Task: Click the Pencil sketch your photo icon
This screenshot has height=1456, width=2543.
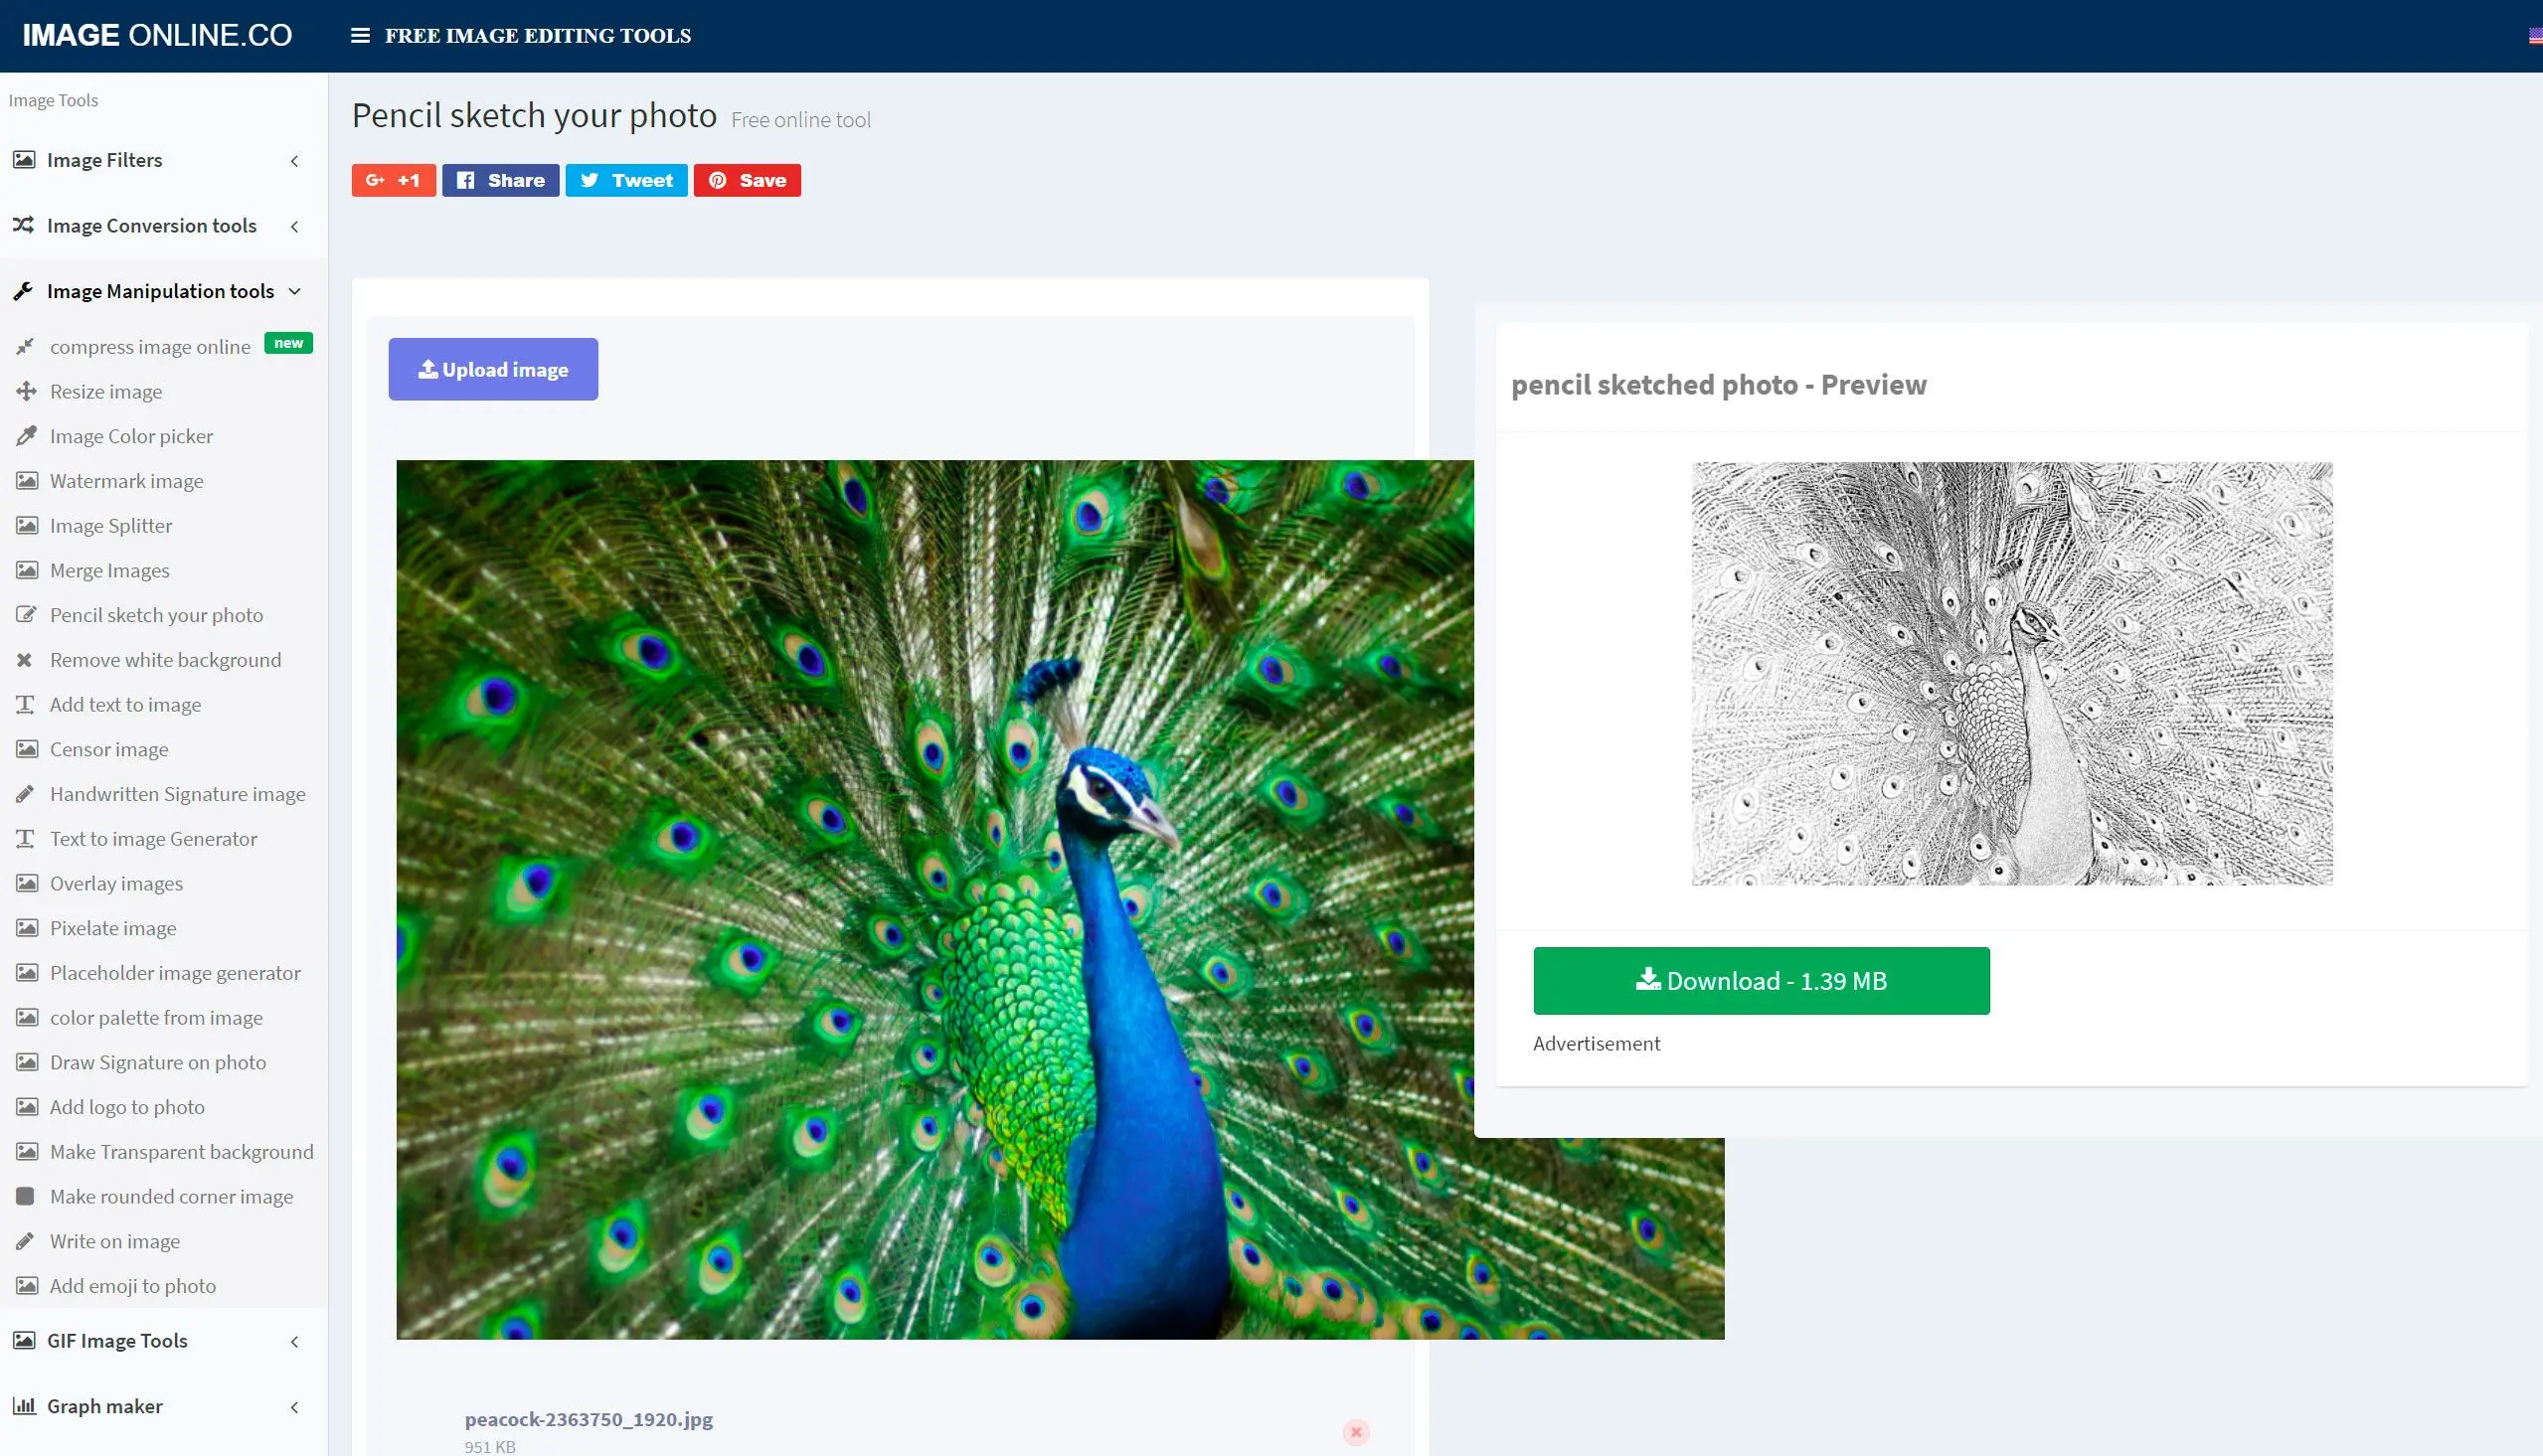Action: 25,614
